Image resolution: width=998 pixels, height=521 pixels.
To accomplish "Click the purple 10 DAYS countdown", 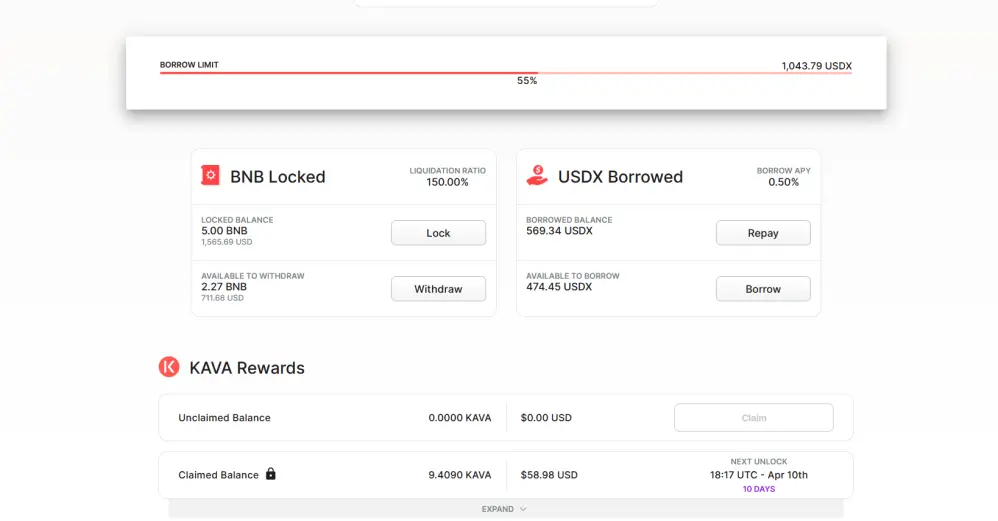I will [x=759, y=489].
